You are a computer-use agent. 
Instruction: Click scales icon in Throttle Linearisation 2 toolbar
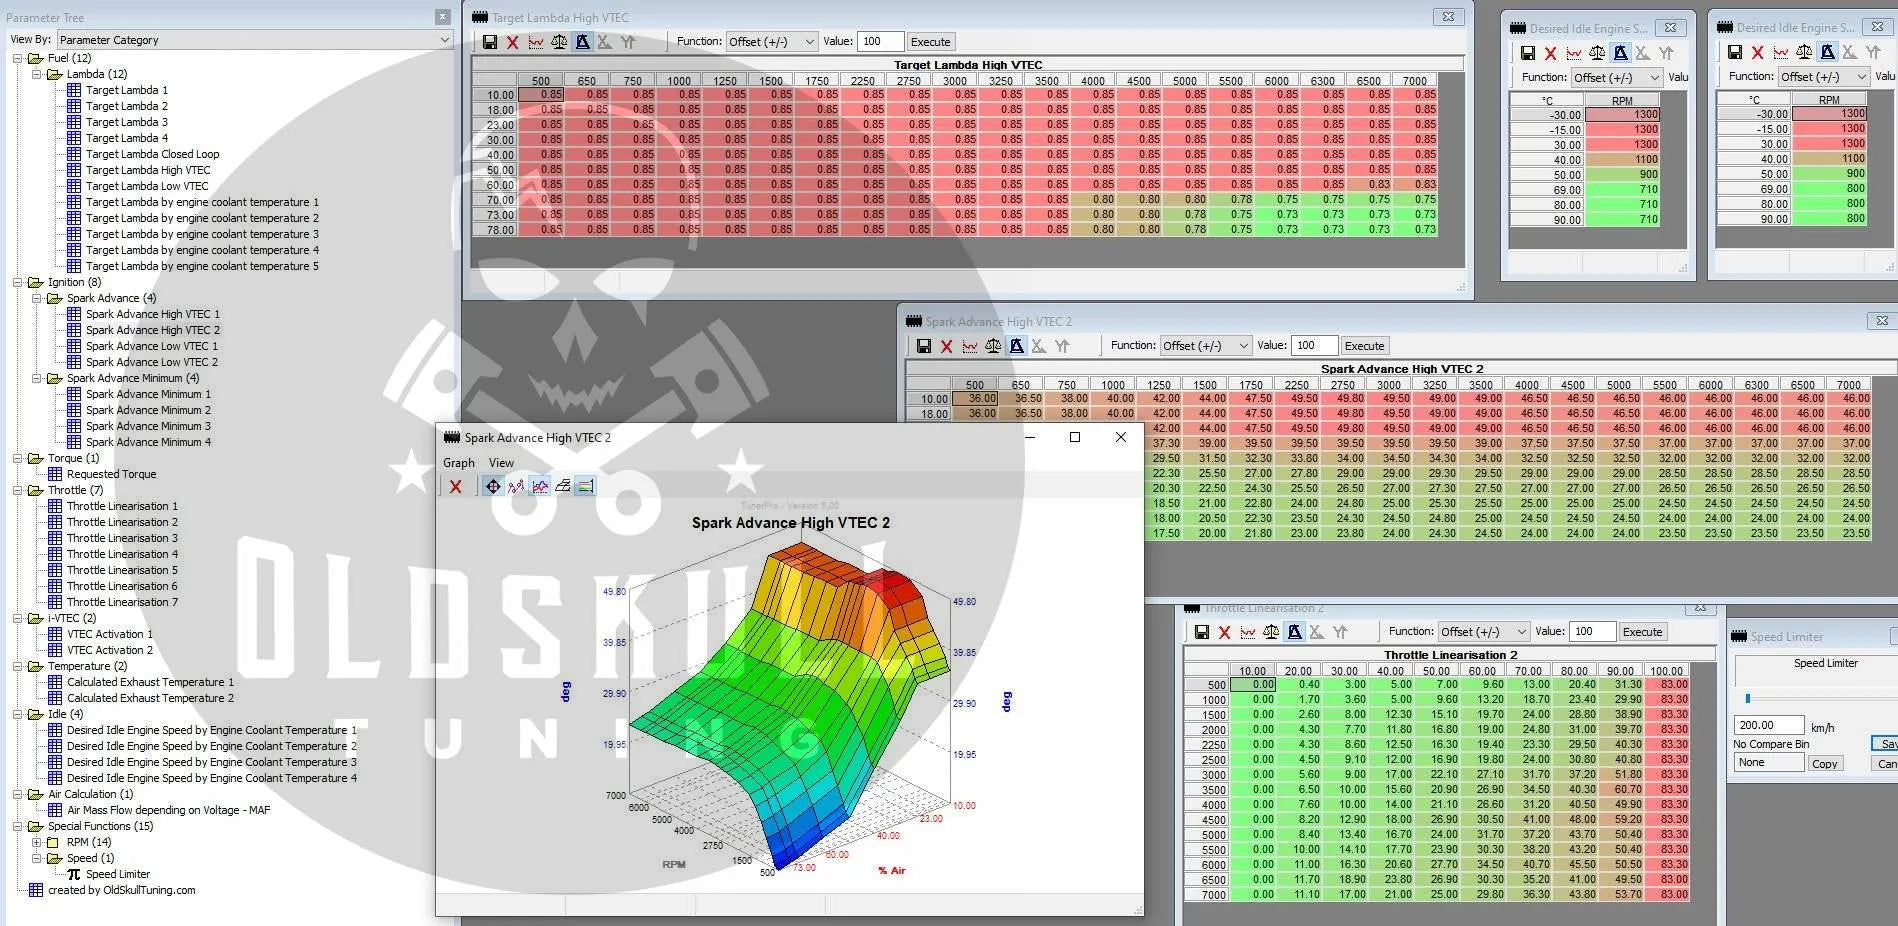click(x=1271, y=632)
